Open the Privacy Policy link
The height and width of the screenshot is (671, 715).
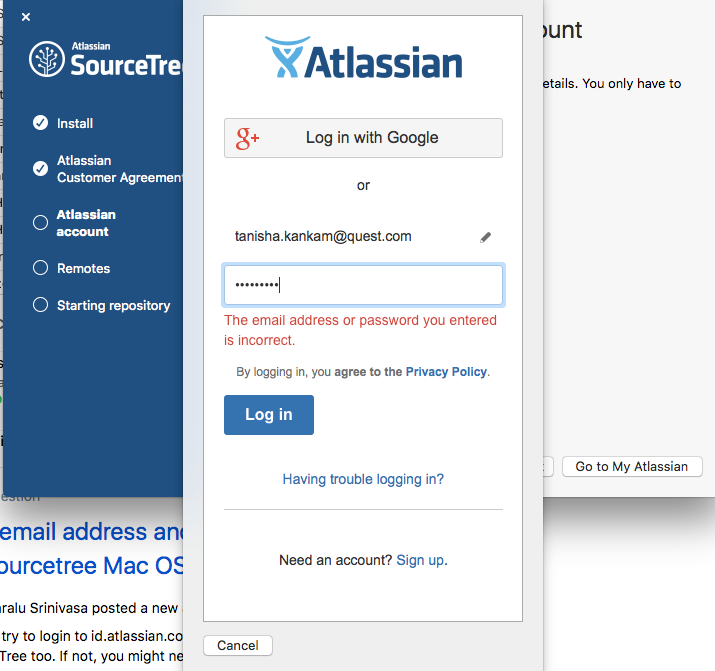446,372
